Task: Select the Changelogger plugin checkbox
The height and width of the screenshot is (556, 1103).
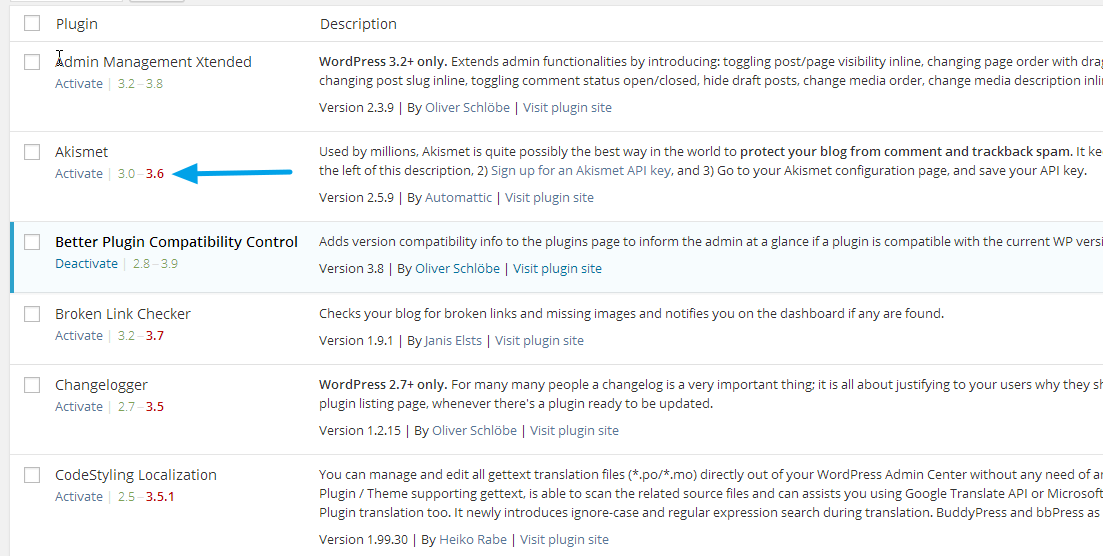Action: pos(32,385)
